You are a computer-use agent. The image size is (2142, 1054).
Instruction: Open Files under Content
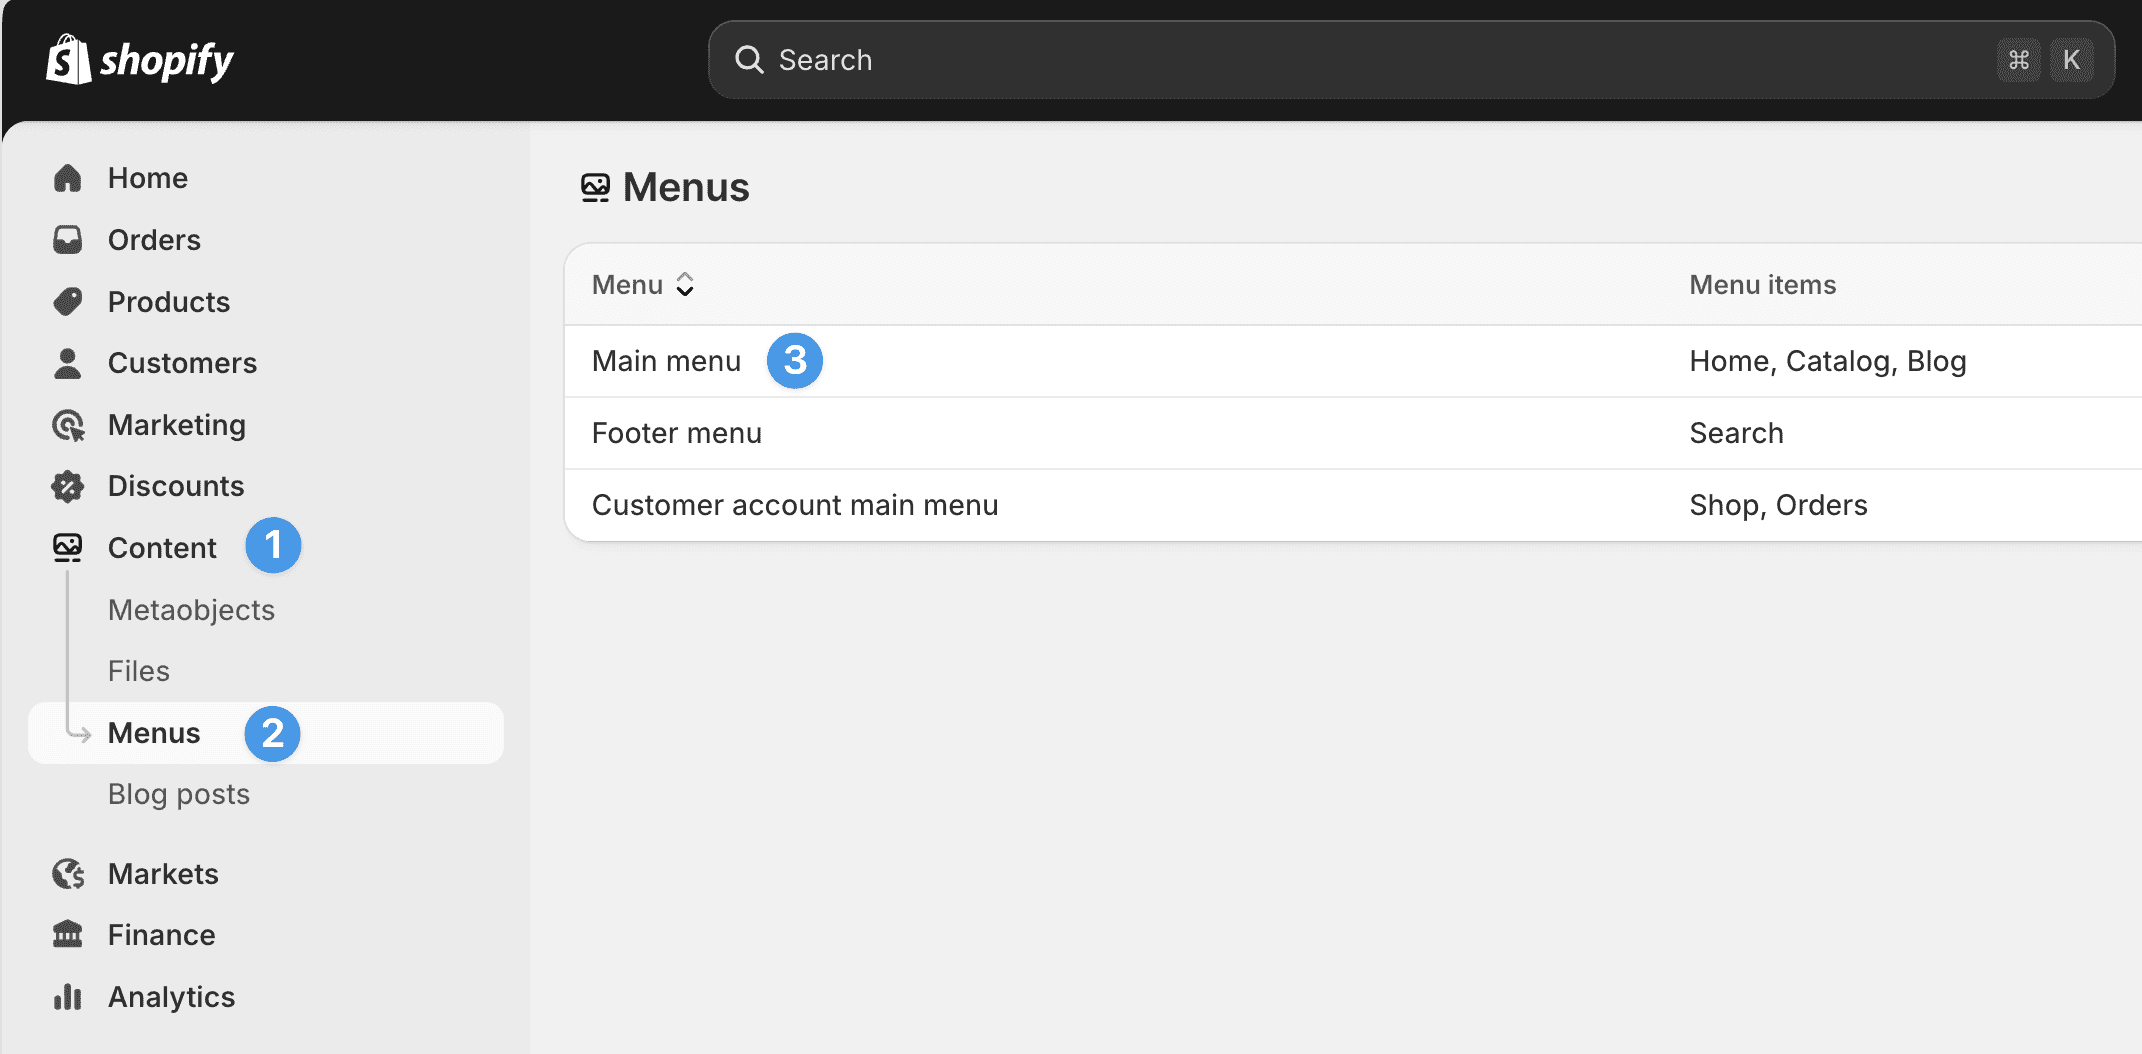coord(139,671)
